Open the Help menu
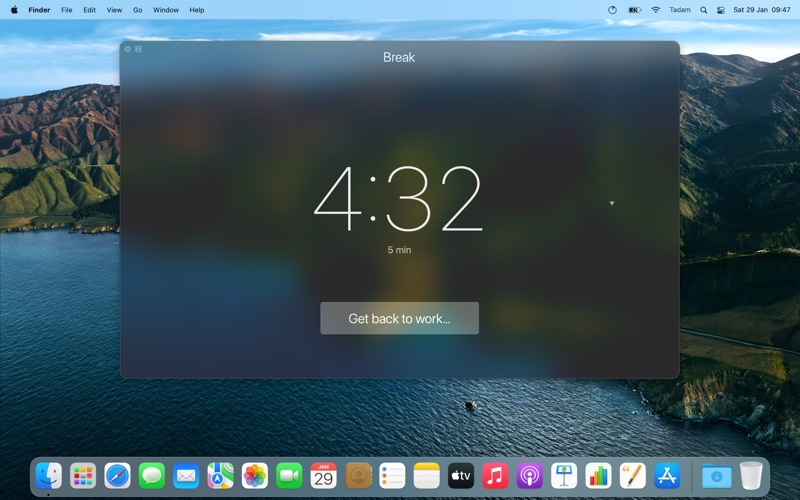The height and width of the screenshot is (500, 800). tap(197, 10)
